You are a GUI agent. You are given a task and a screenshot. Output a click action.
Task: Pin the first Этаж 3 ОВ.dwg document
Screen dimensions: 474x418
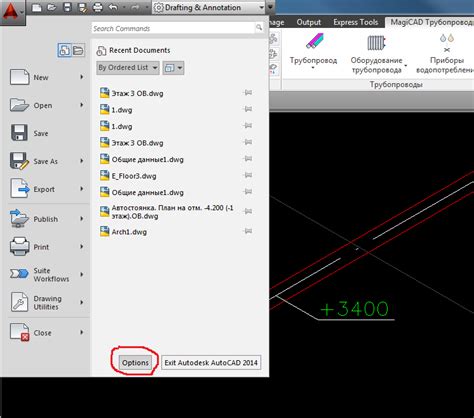coord(248,93)
